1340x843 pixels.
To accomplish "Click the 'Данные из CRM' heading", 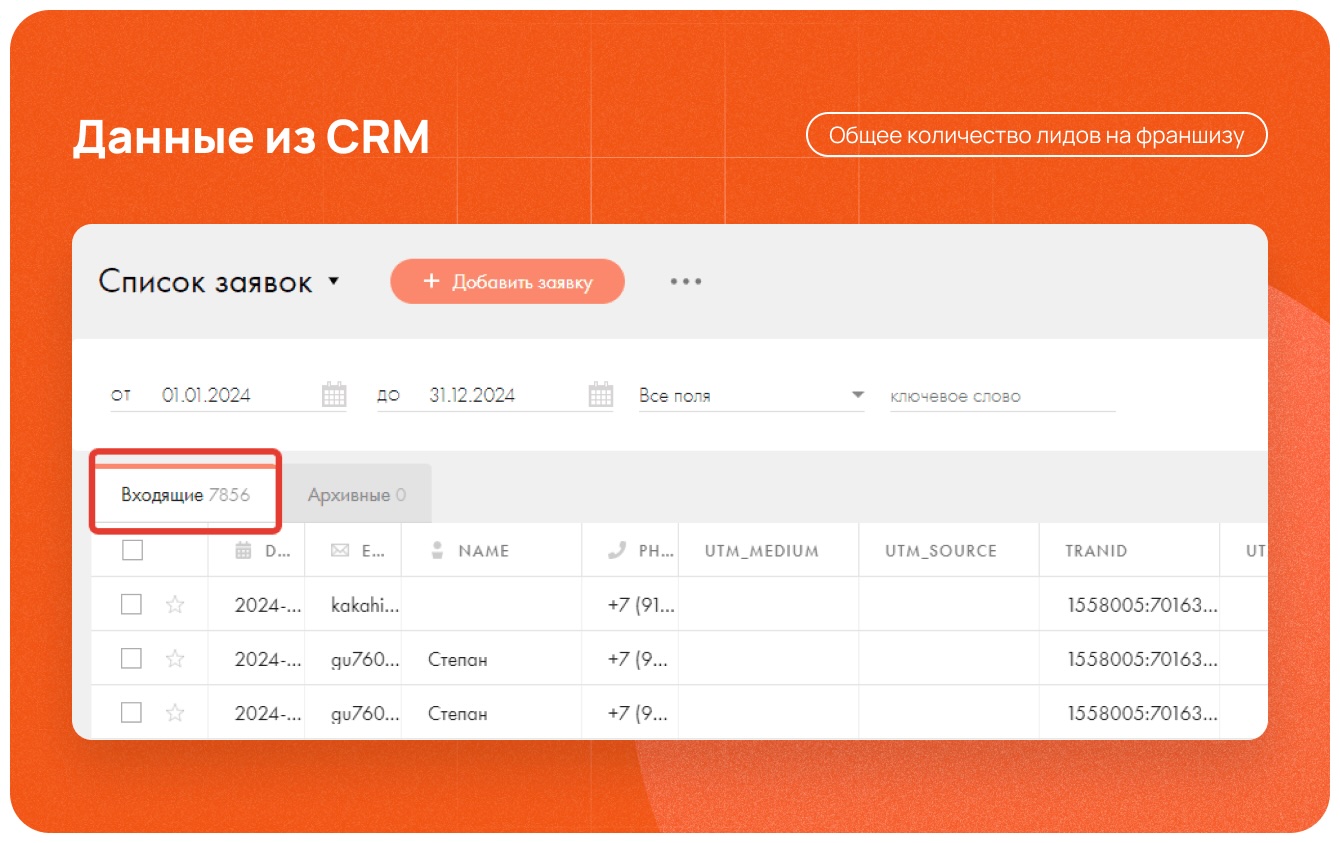I will coord(251,137).
